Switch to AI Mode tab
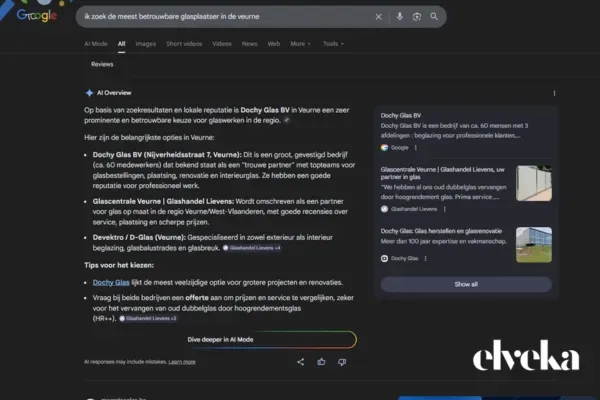Image resolution: width=600 pixels, height=400 pixels. [x=96, y=44]
